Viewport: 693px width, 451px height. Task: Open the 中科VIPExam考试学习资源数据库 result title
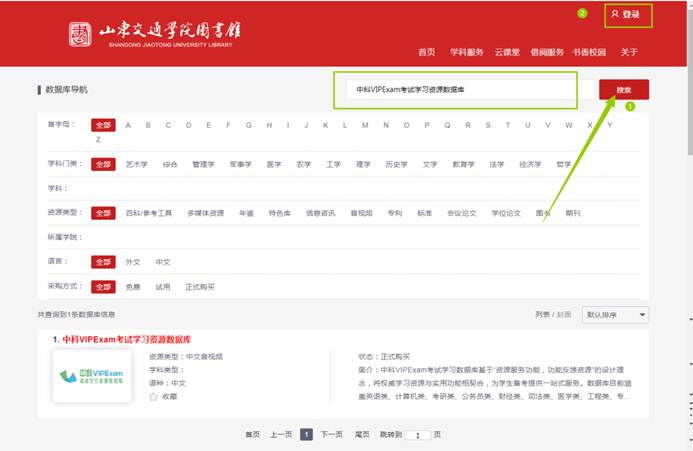pos(127,340)
